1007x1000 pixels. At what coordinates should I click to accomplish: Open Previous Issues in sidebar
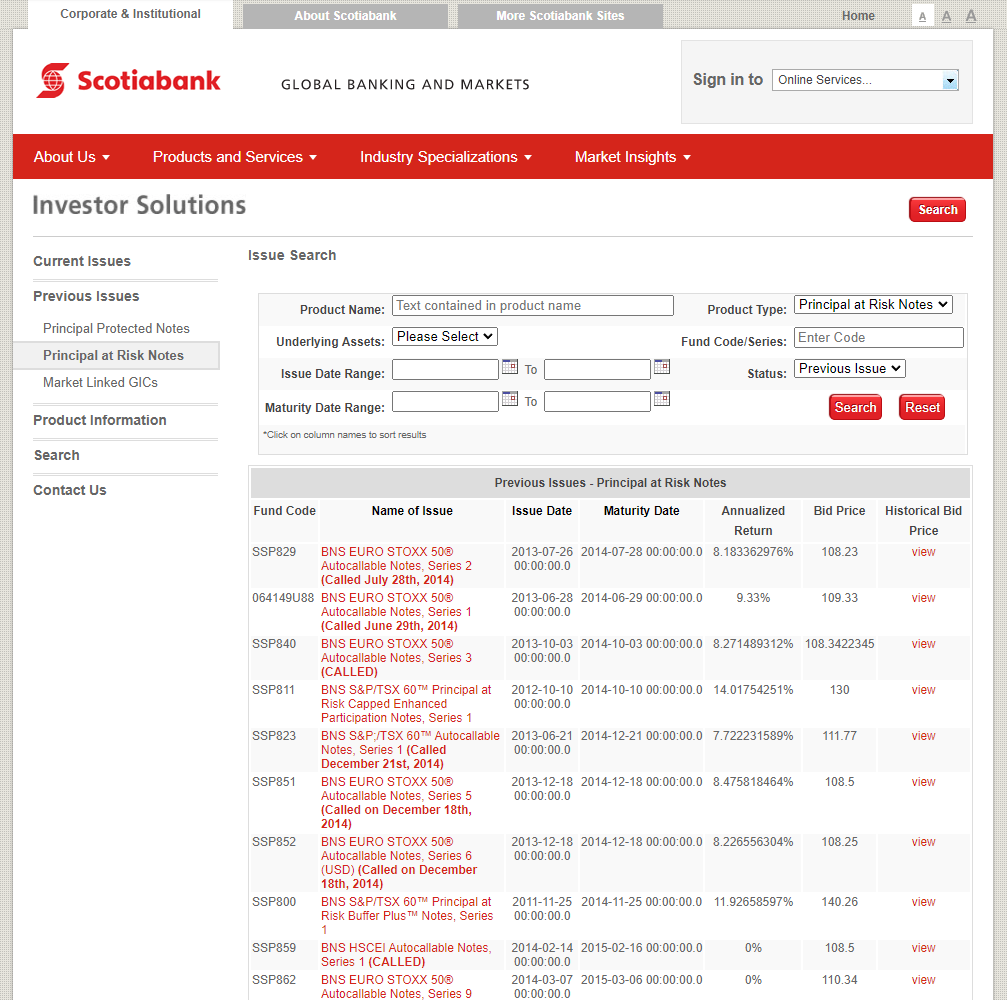86,296
